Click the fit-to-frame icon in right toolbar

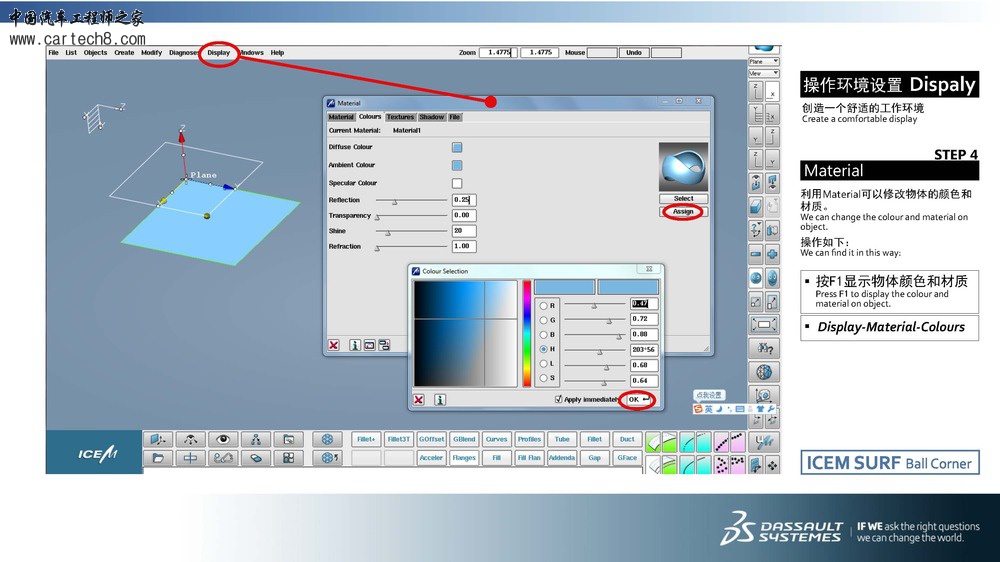point(764,324)
